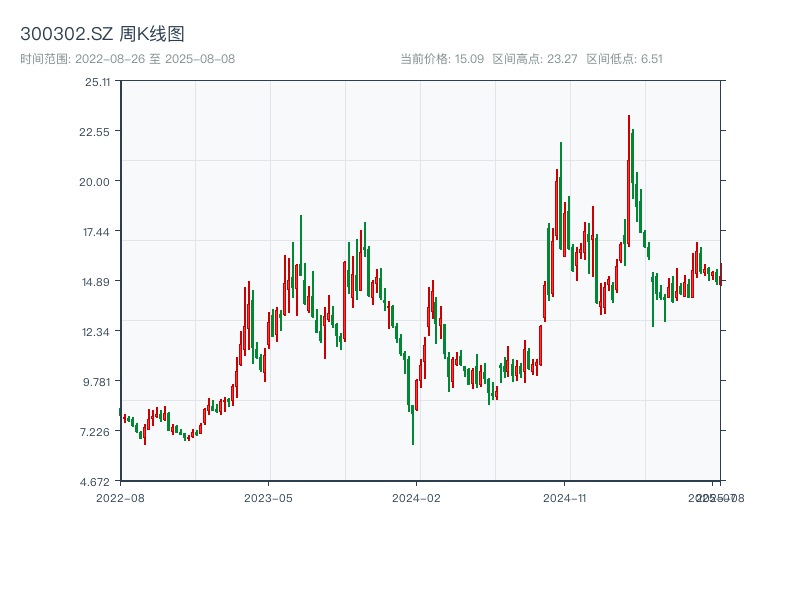The image size is (800, 600).
Task: Click the 区间低点 6.51 label
Action: point(624,59)
